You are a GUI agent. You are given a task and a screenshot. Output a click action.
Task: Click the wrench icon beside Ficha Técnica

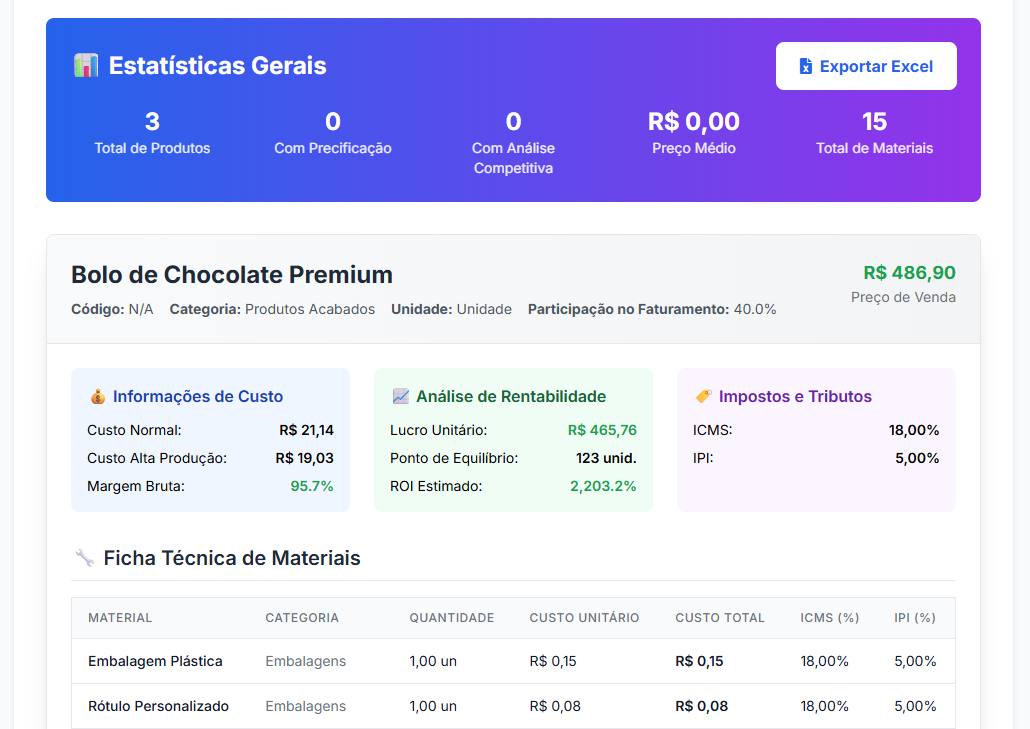84,558
